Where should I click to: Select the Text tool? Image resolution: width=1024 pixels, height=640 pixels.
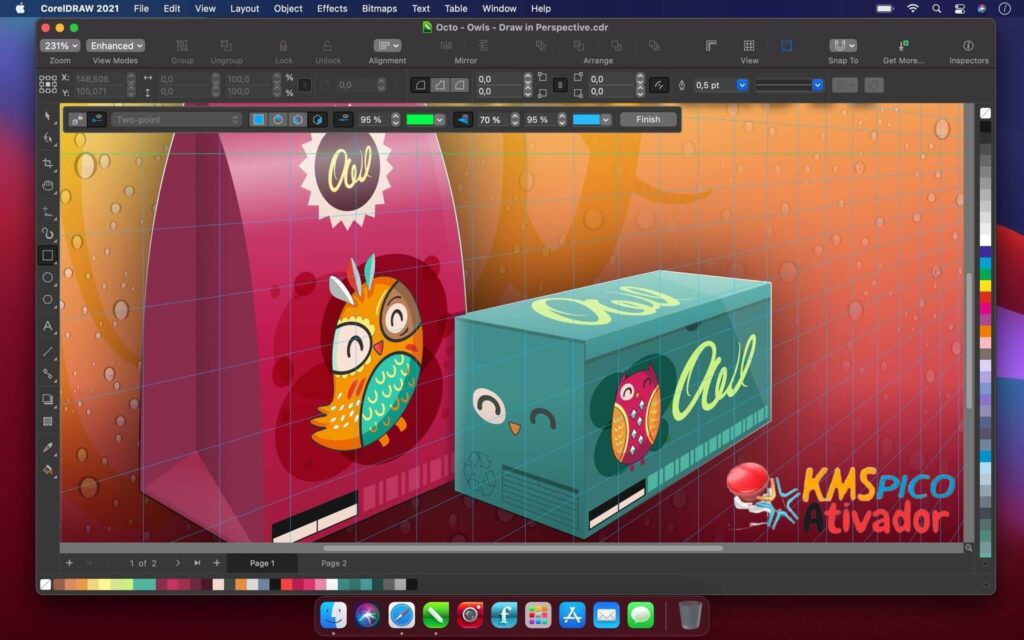[48, 326]
